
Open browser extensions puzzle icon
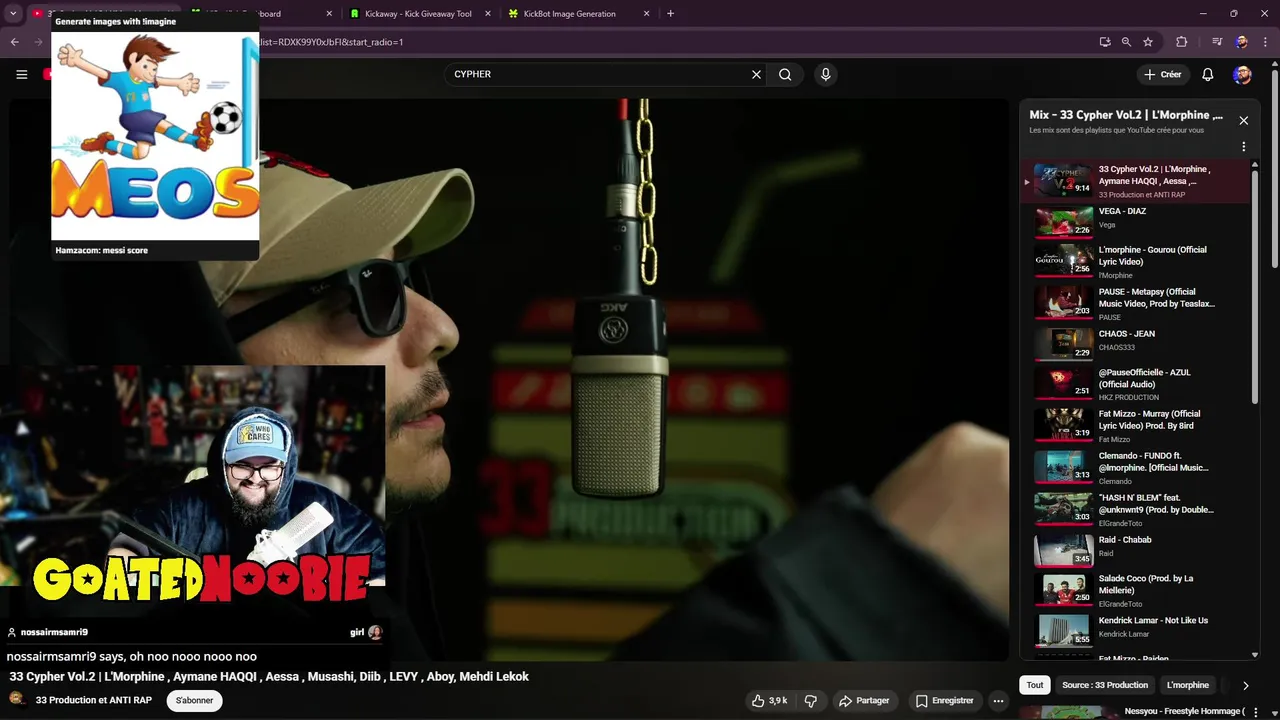tap(1181, 42)
